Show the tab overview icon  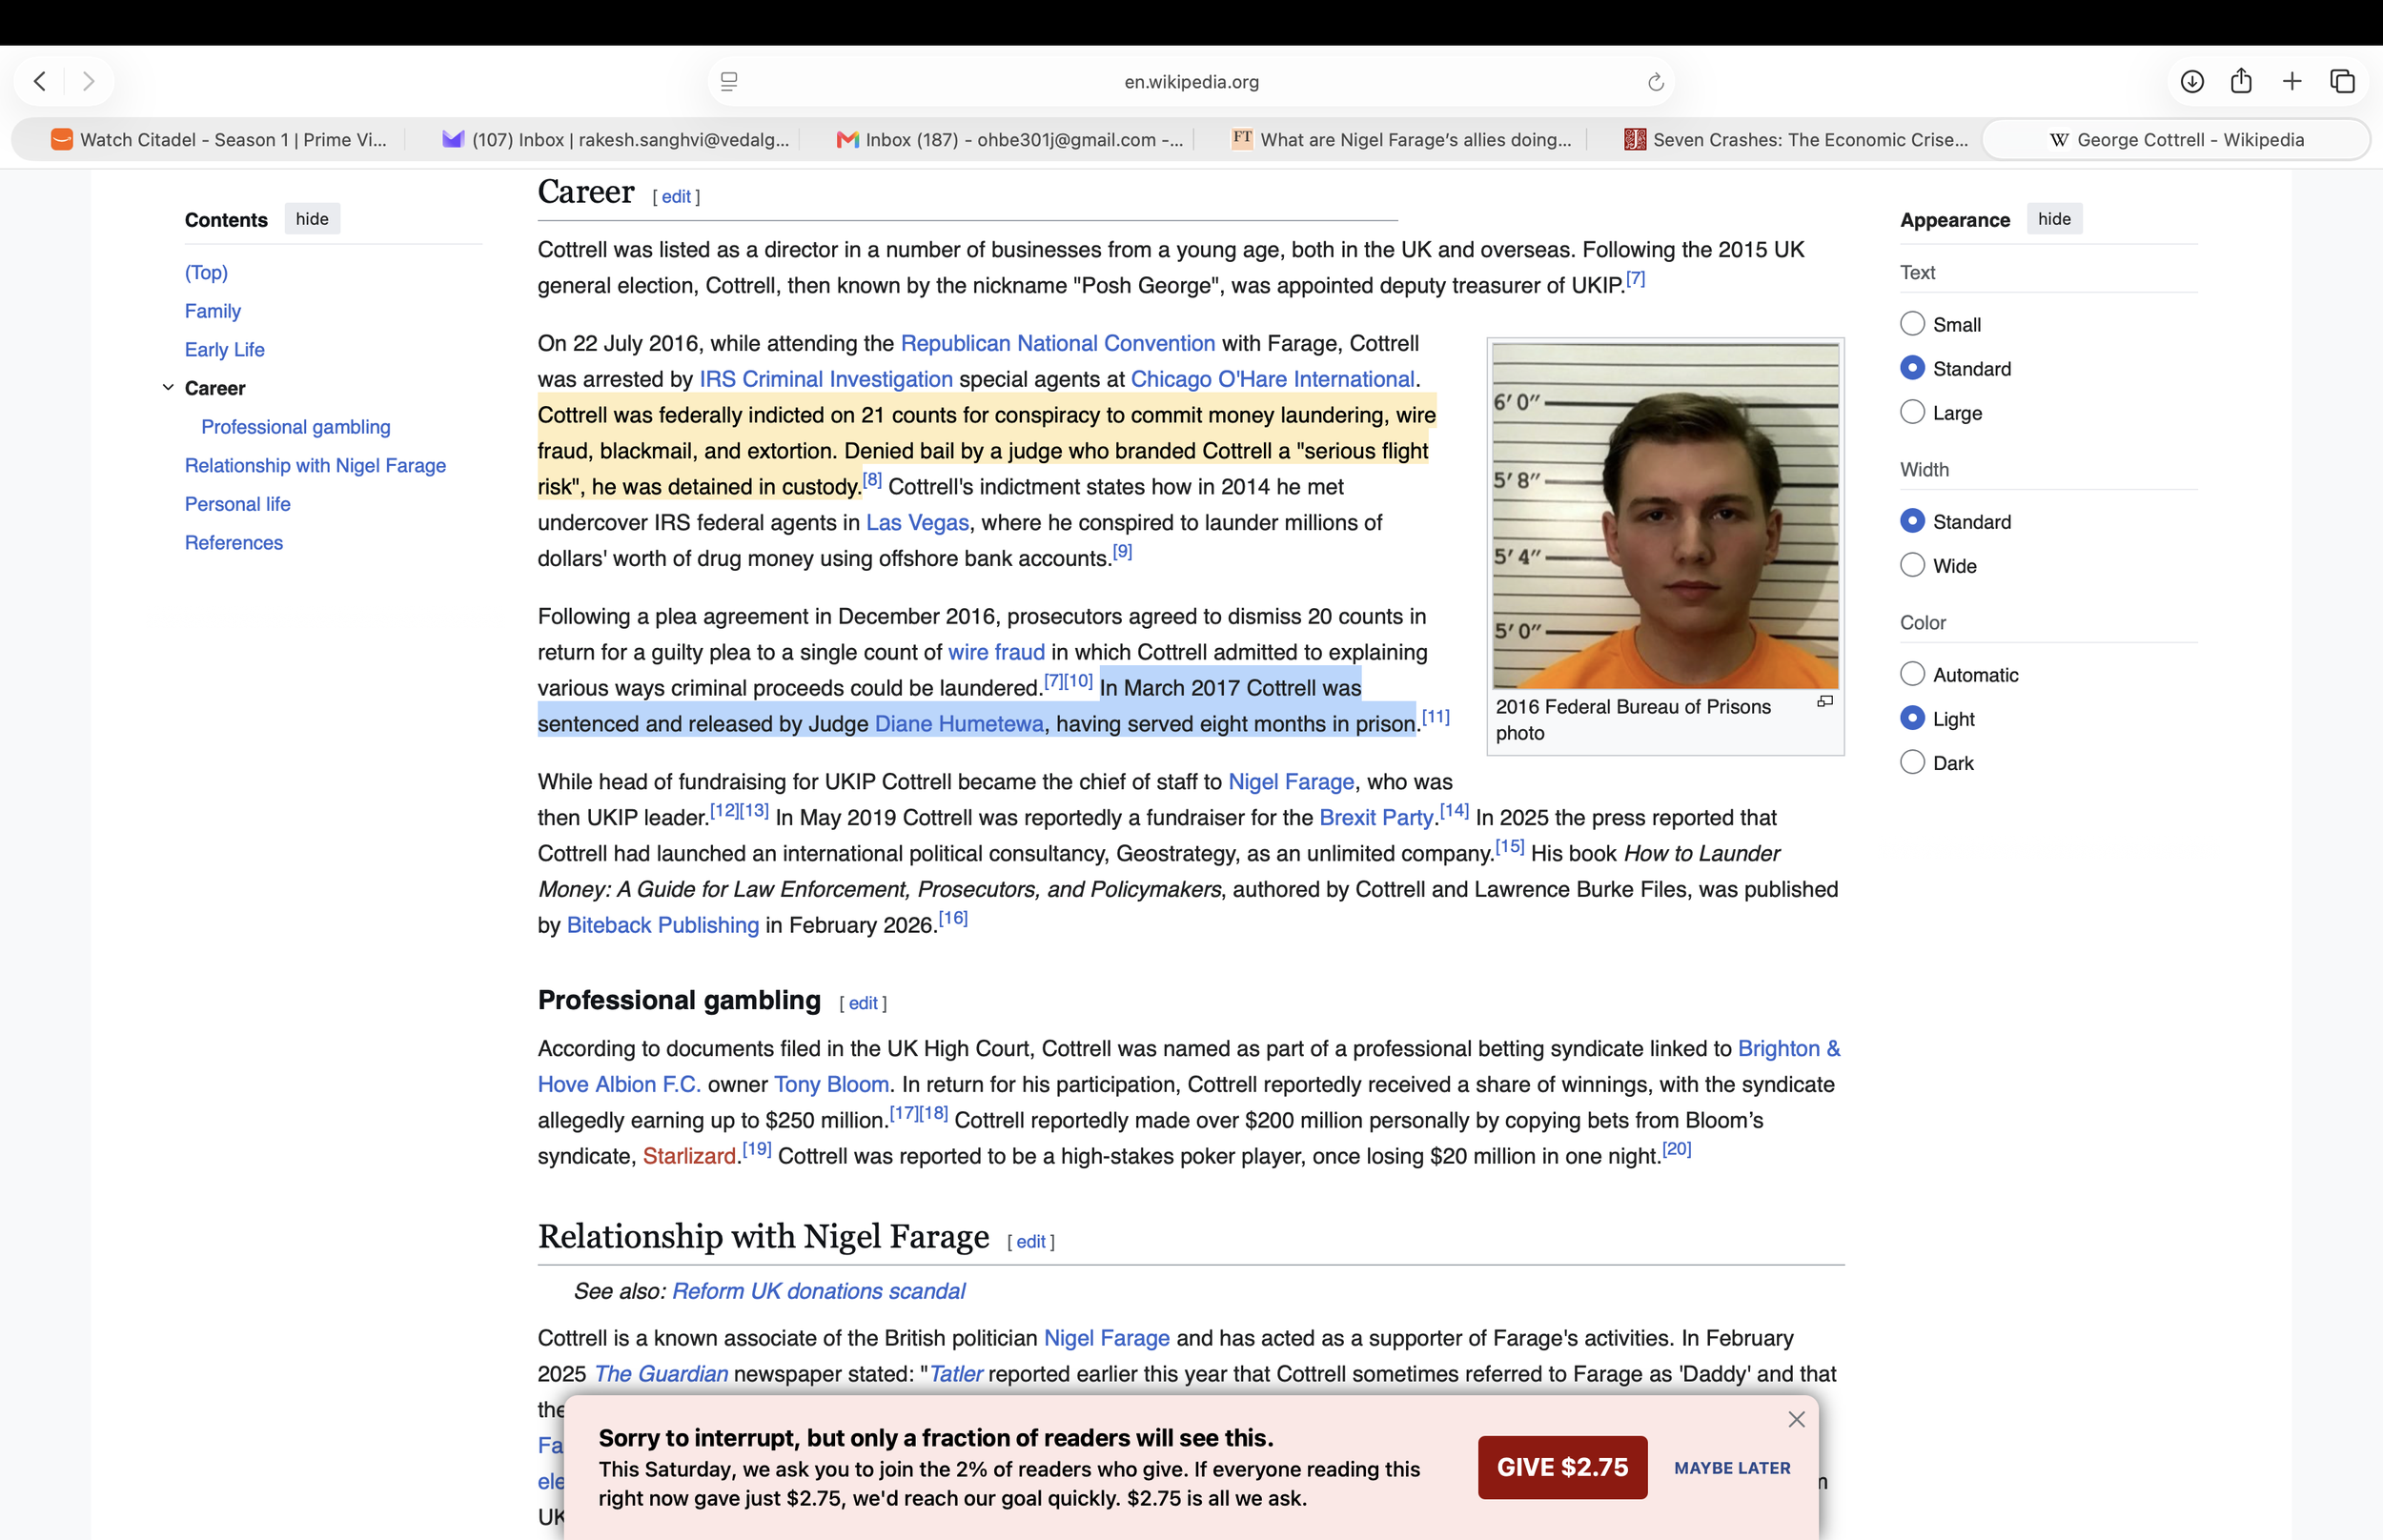(2342, 81)
